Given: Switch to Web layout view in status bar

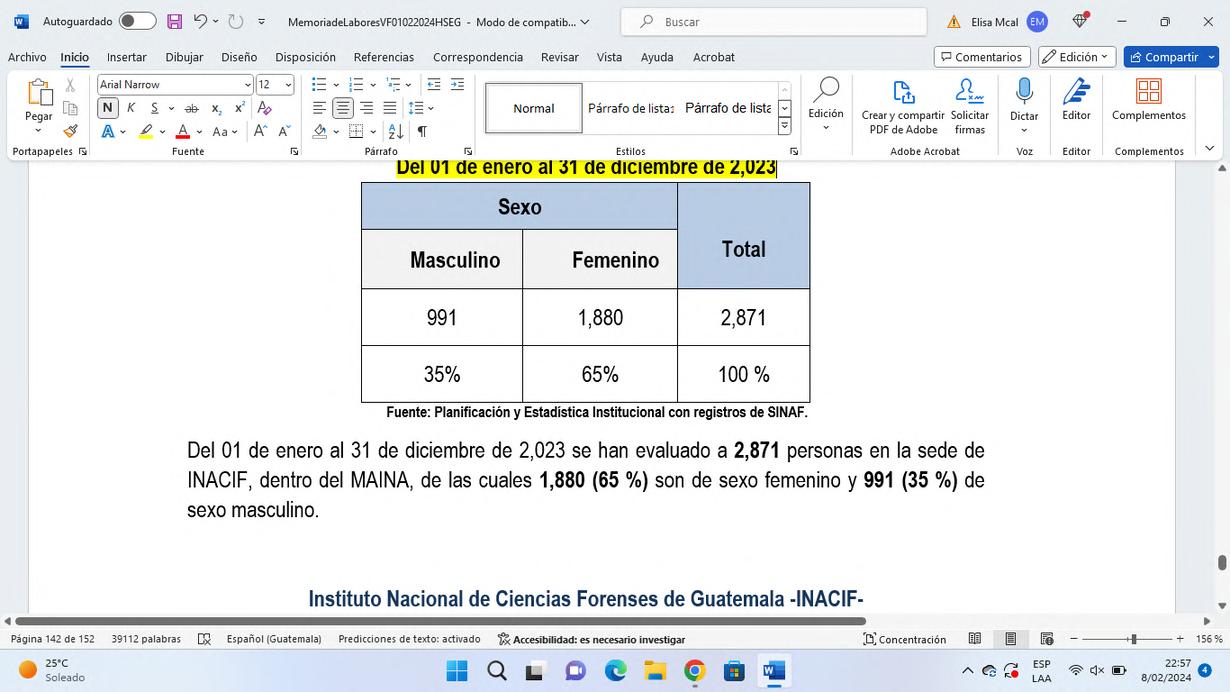Looking at the screenshot, I should coord(1047,639).
